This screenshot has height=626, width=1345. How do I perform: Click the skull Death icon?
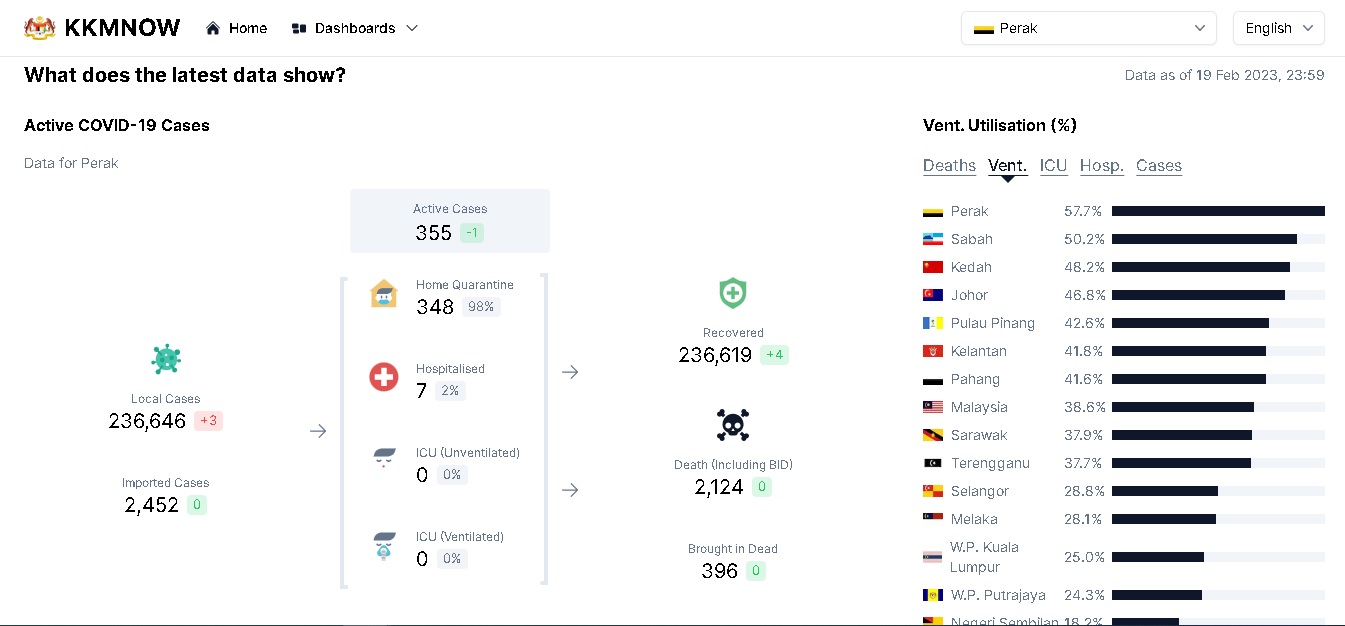point(733,425)
